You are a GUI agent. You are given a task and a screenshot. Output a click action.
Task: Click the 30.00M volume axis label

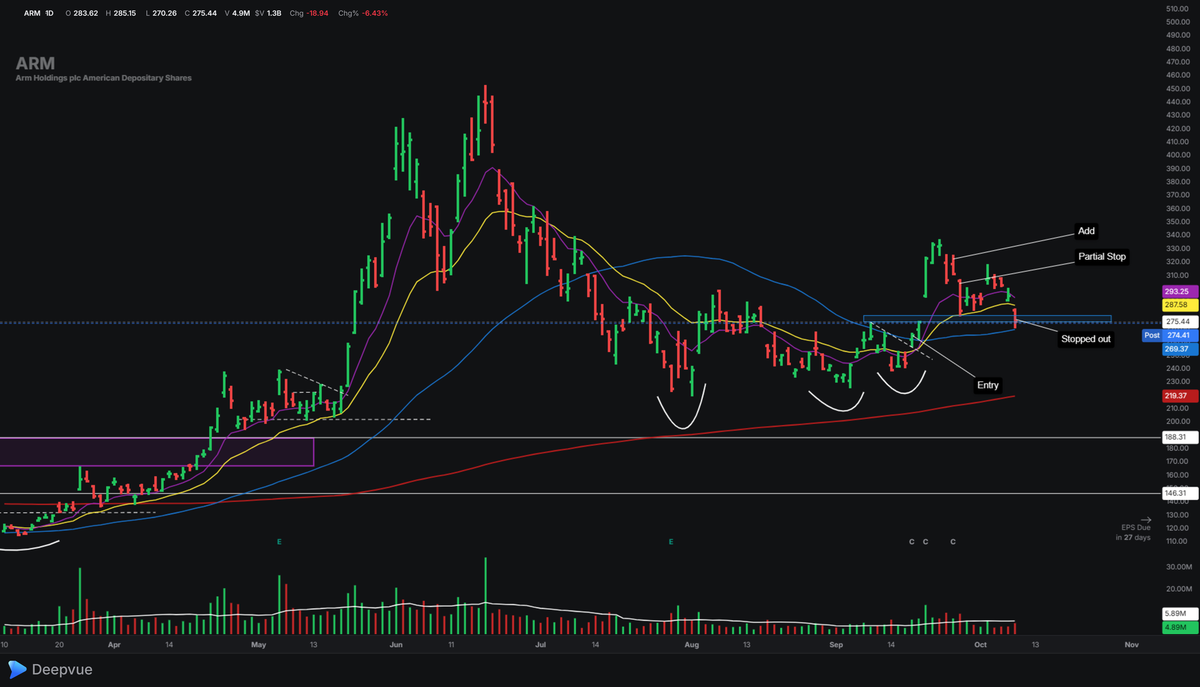click(1177, 566)
